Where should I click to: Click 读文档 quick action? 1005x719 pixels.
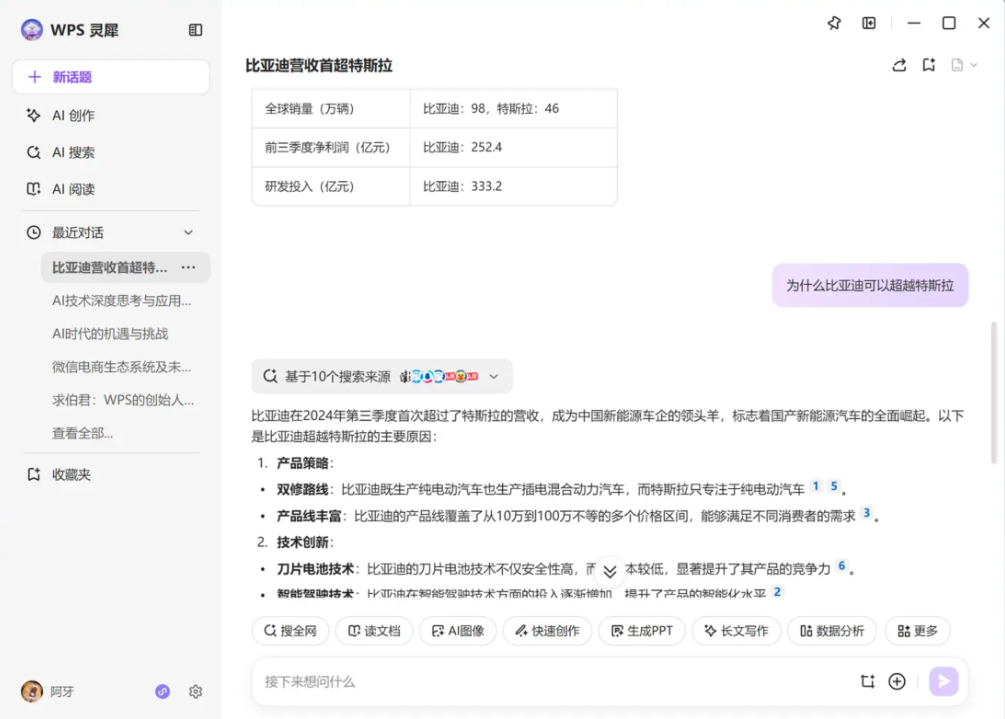coord(374,631)
